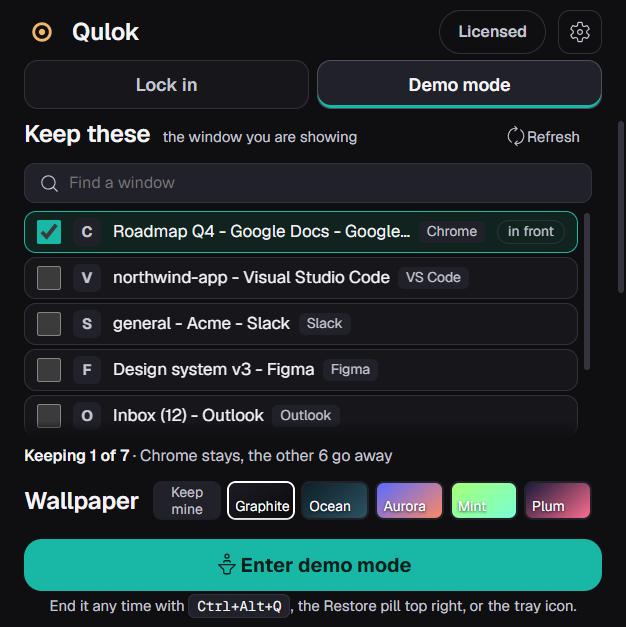626x627 pixels.
Task: Click the Refresh text link
Action: pos(553,137)
